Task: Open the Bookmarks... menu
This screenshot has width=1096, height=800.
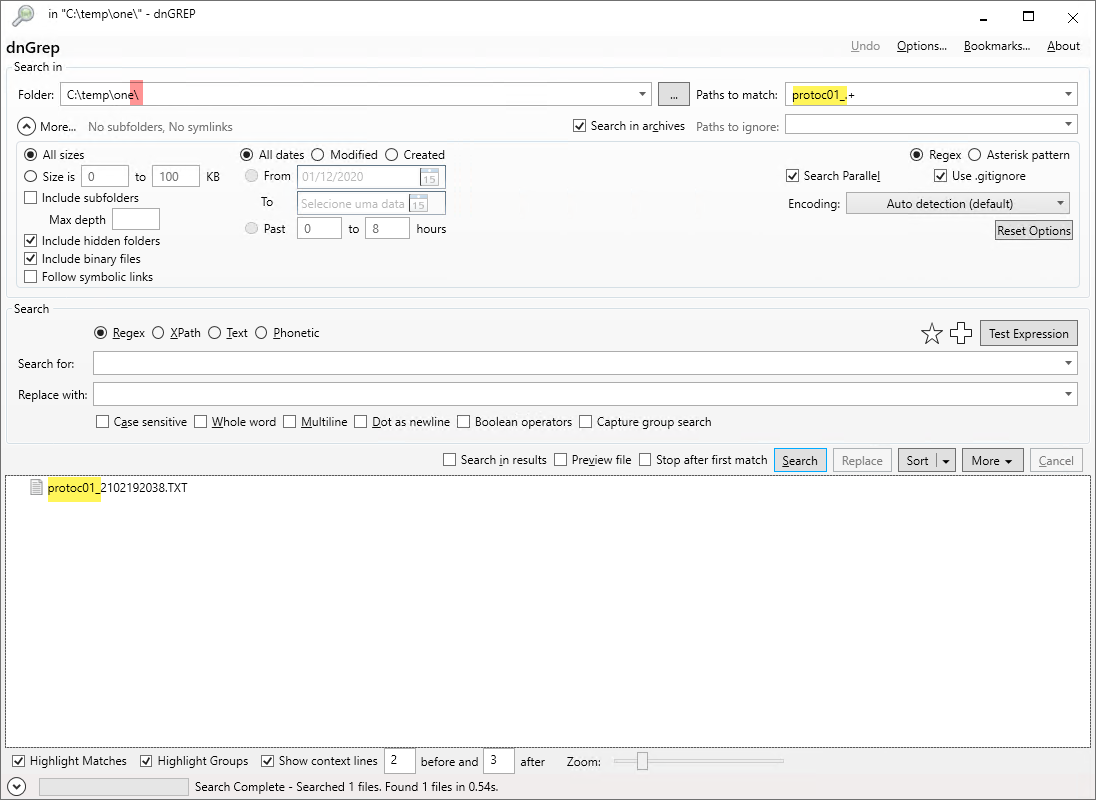Action: coord(996,45)
